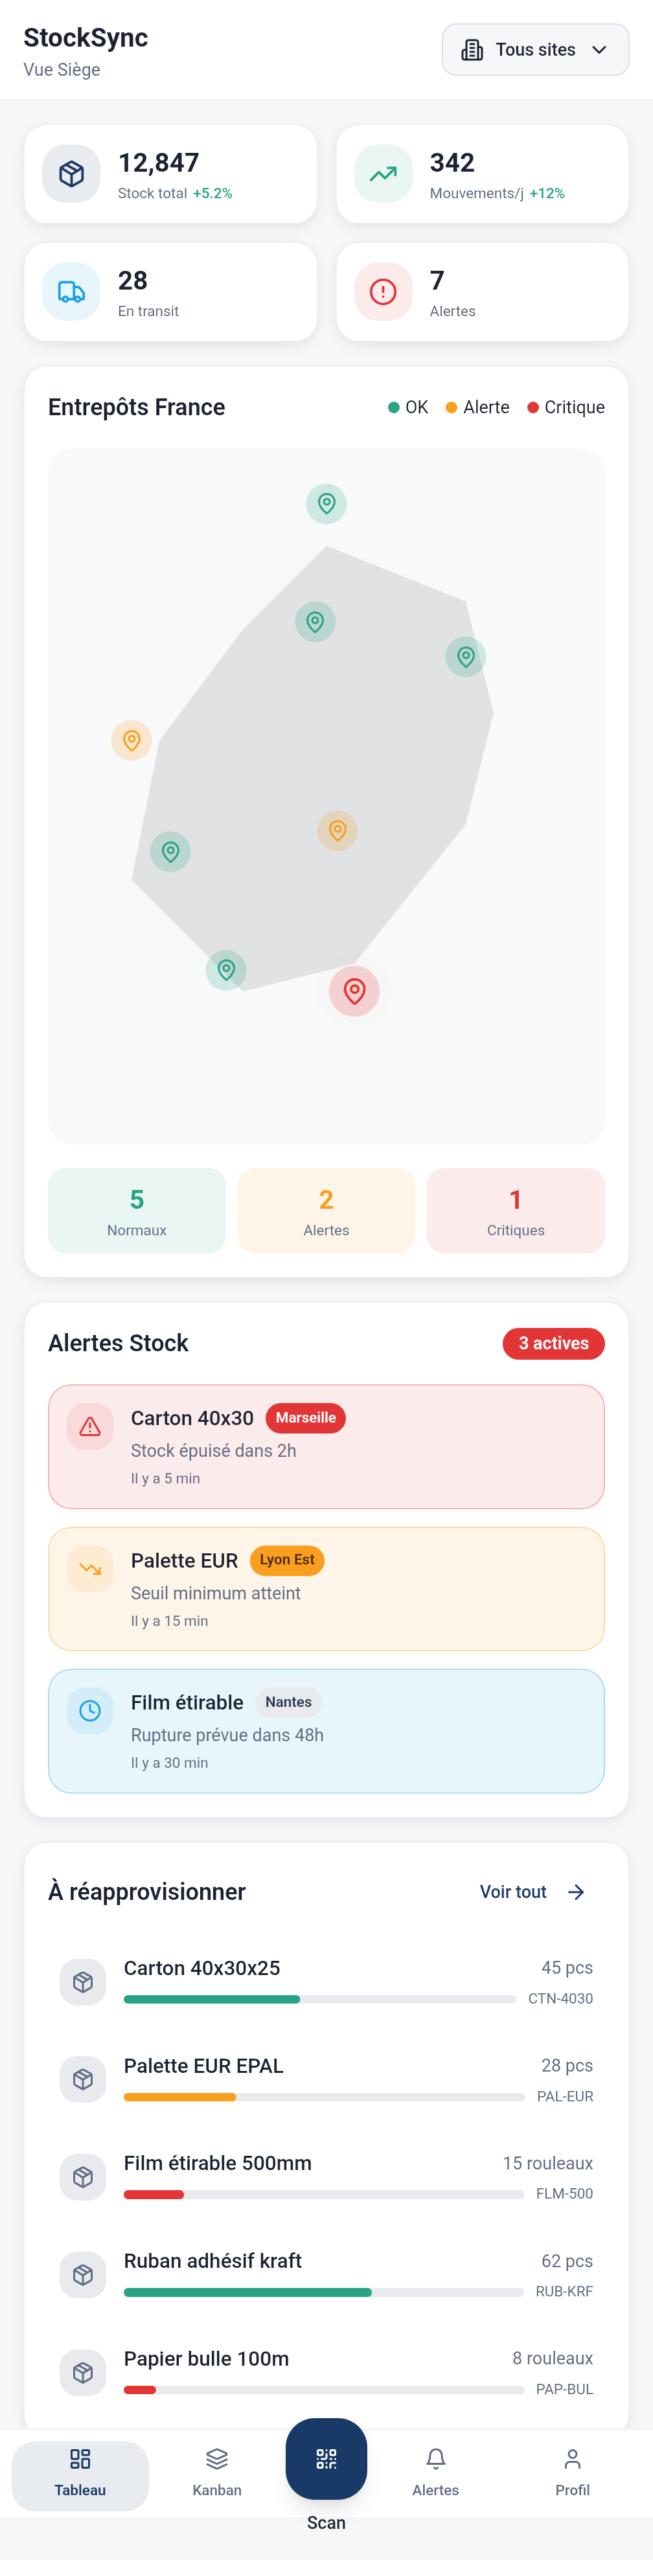The width and height of the screenshot is (653, 2560).
Task: Open the Tous sites dropdown
Action: pos(535,50)
